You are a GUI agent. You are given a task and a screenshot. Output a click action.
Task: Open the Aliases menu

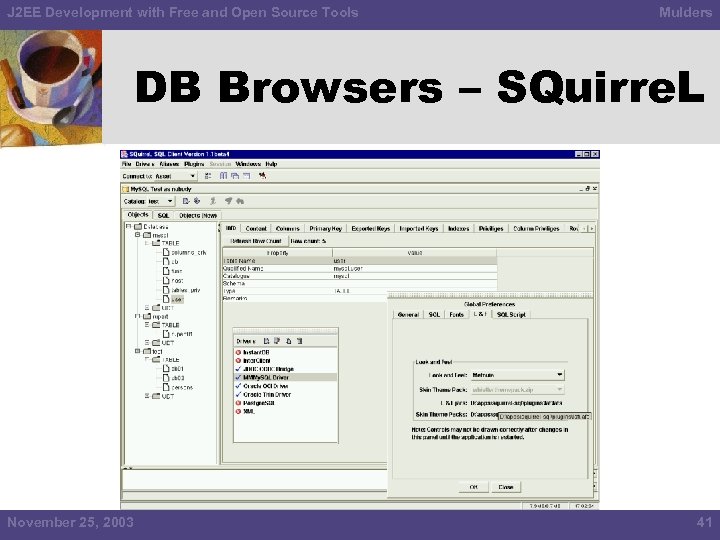pyautogui.click(x=169, y=164)
